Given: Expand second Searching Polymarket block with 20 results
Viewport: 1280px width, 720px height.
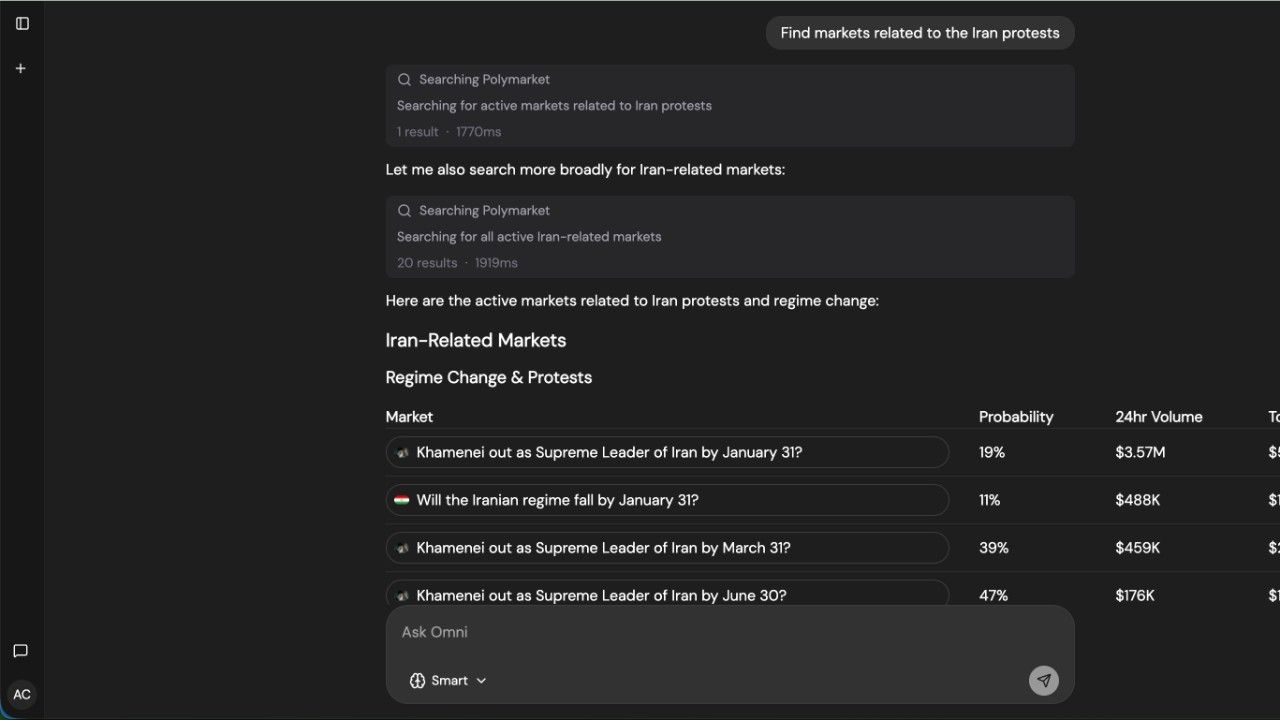Looking at the screenshot, I should [x=730, y=236].
